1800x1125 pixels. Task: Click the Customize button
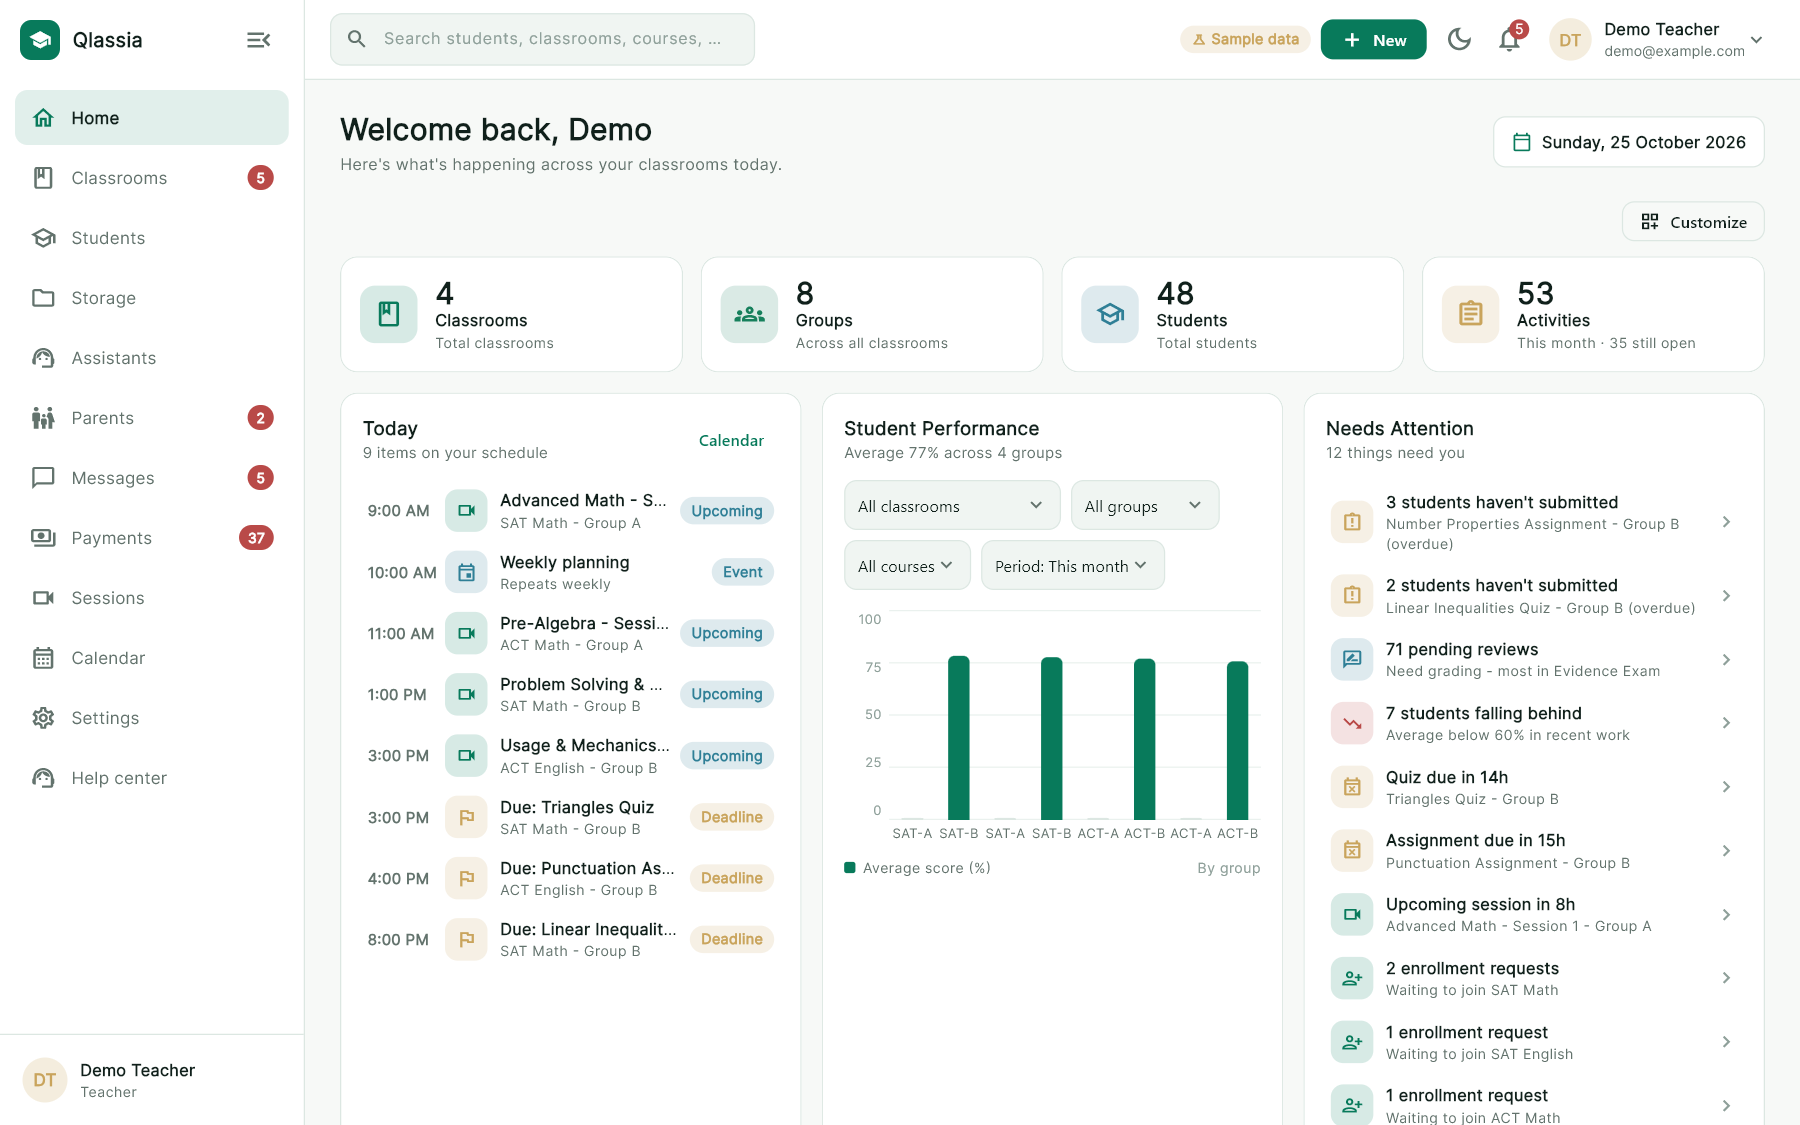coord(1693,222)
